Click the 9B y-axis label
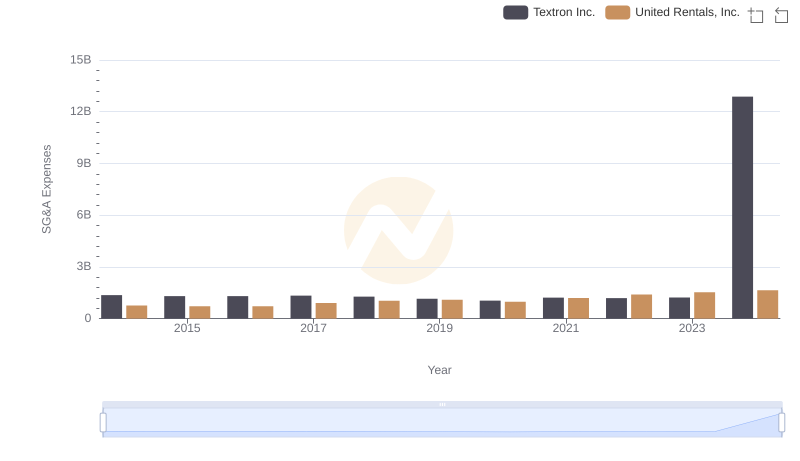This screenshot has width=800, height=461. pos(84,163)
